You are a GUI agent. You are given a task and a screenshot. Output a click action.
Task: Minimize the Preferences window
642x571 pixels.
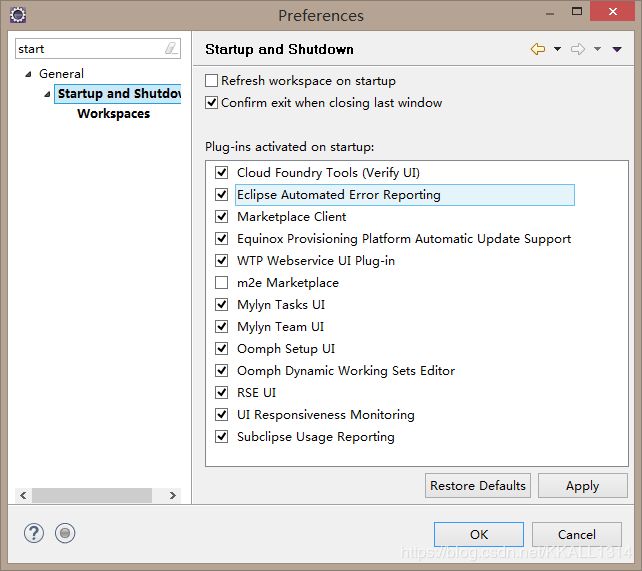(x=550, y=13)
